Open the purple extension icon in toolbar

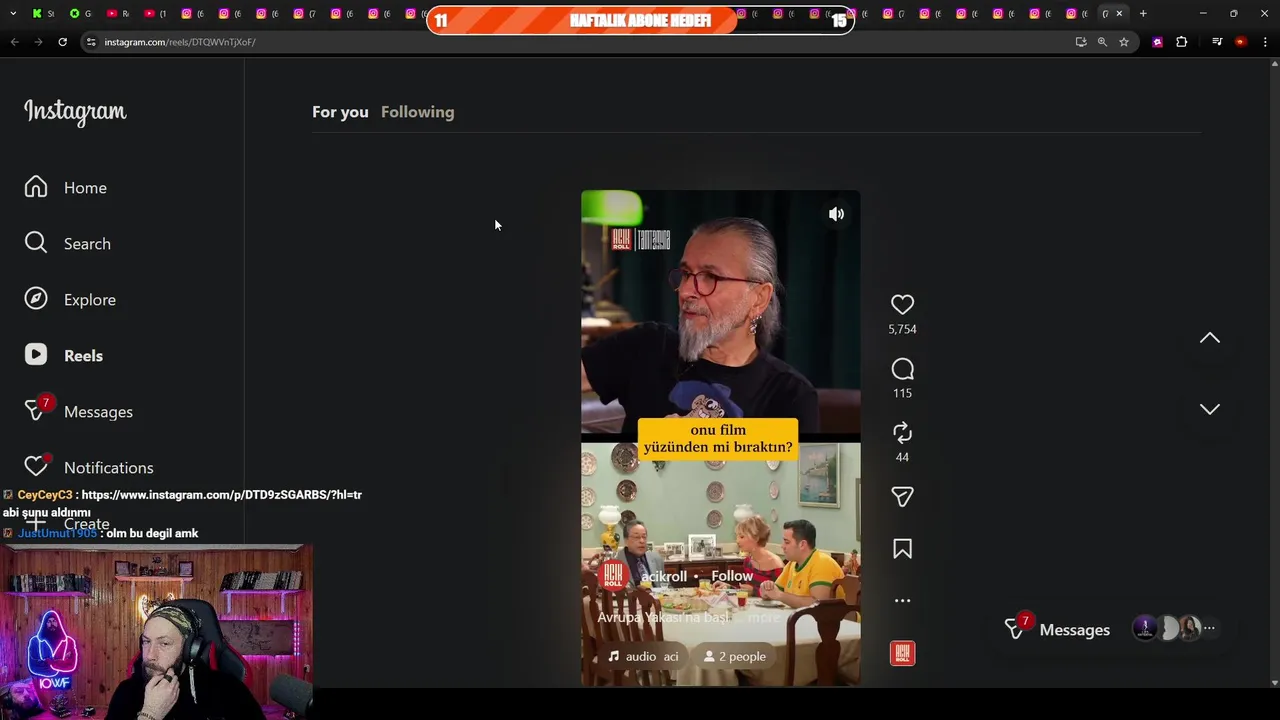point(1157,42)
